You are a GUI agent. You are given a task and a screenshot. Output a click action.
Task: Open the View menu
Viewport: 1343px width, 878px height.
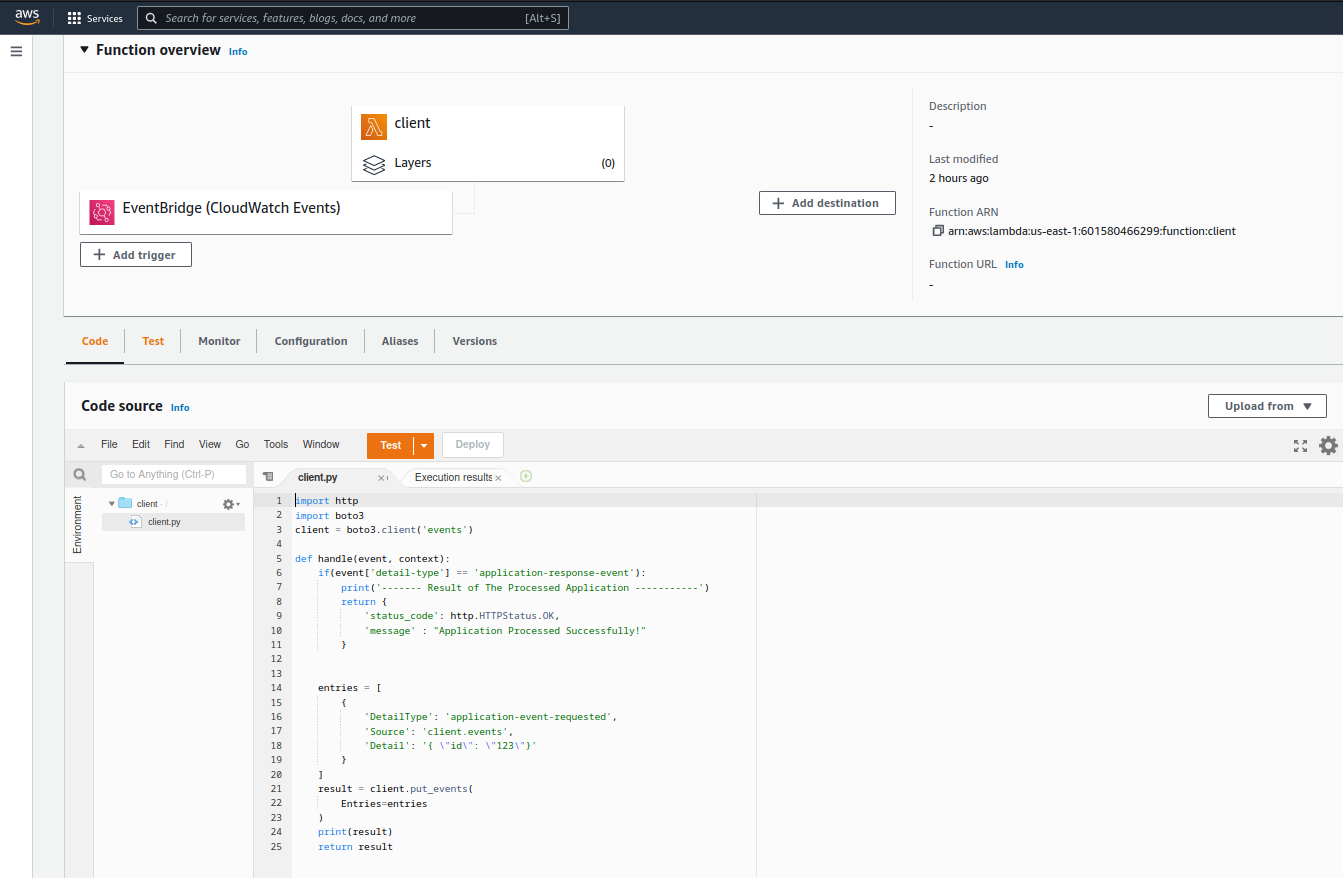(210, 445)
